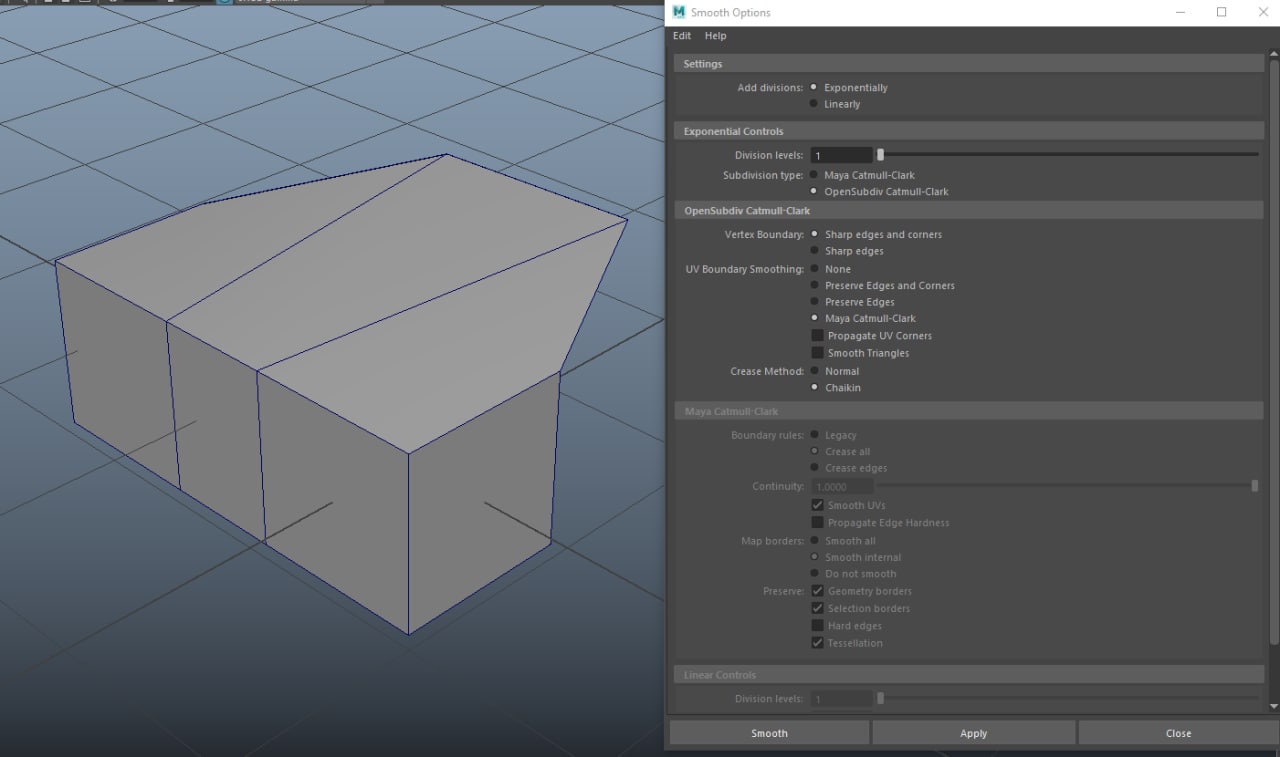1280x757 pixels.
Task: Collapse the Exponential Controls section header
Action: [970, 131]
